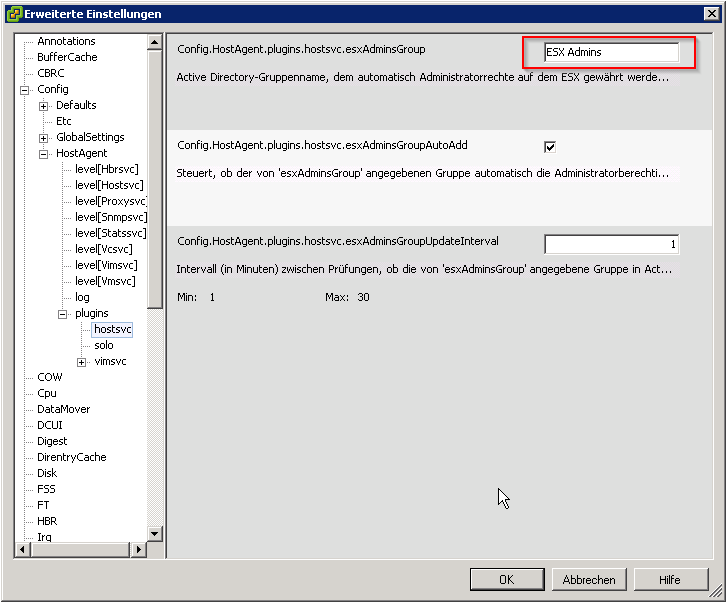Select the DirentryCache tree entry
Screen dimensions: 726x602
click(71, 457)
